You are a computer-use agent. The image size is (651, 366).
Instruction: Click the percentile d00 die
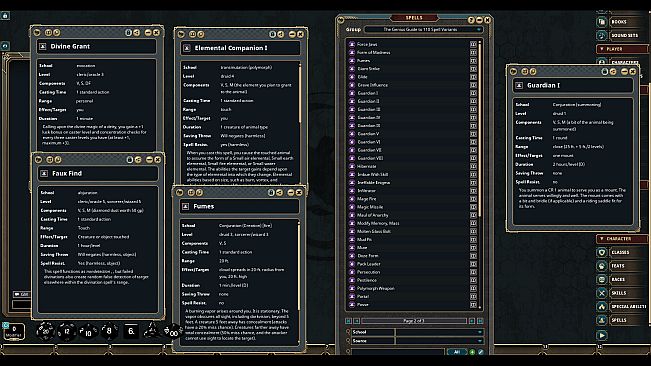[173, 332]
